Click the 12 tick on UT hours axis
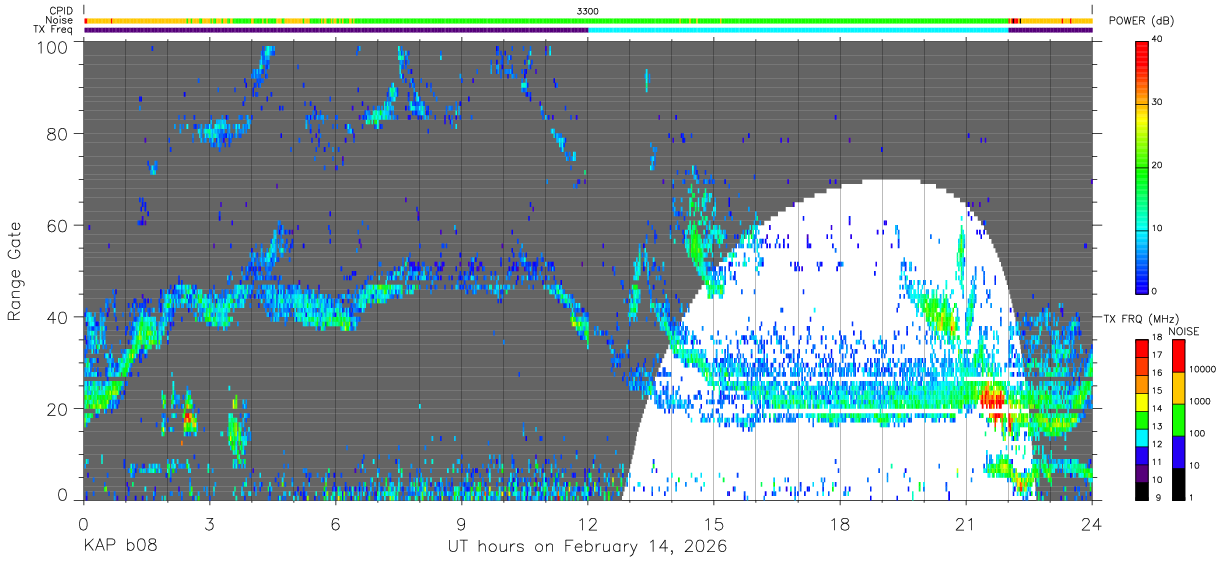1228x567 pixels. [588, 522]
